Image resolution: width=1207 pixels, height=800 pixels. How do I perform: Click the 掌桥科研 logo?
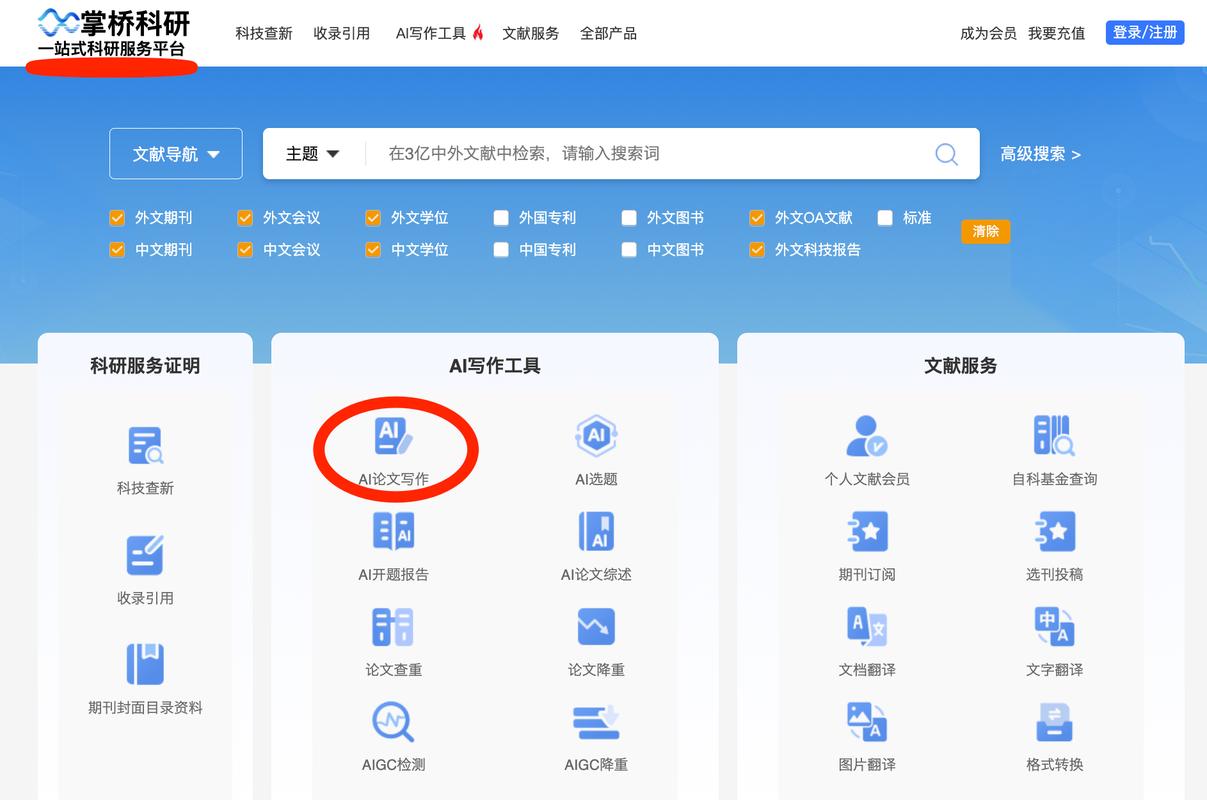113,34
